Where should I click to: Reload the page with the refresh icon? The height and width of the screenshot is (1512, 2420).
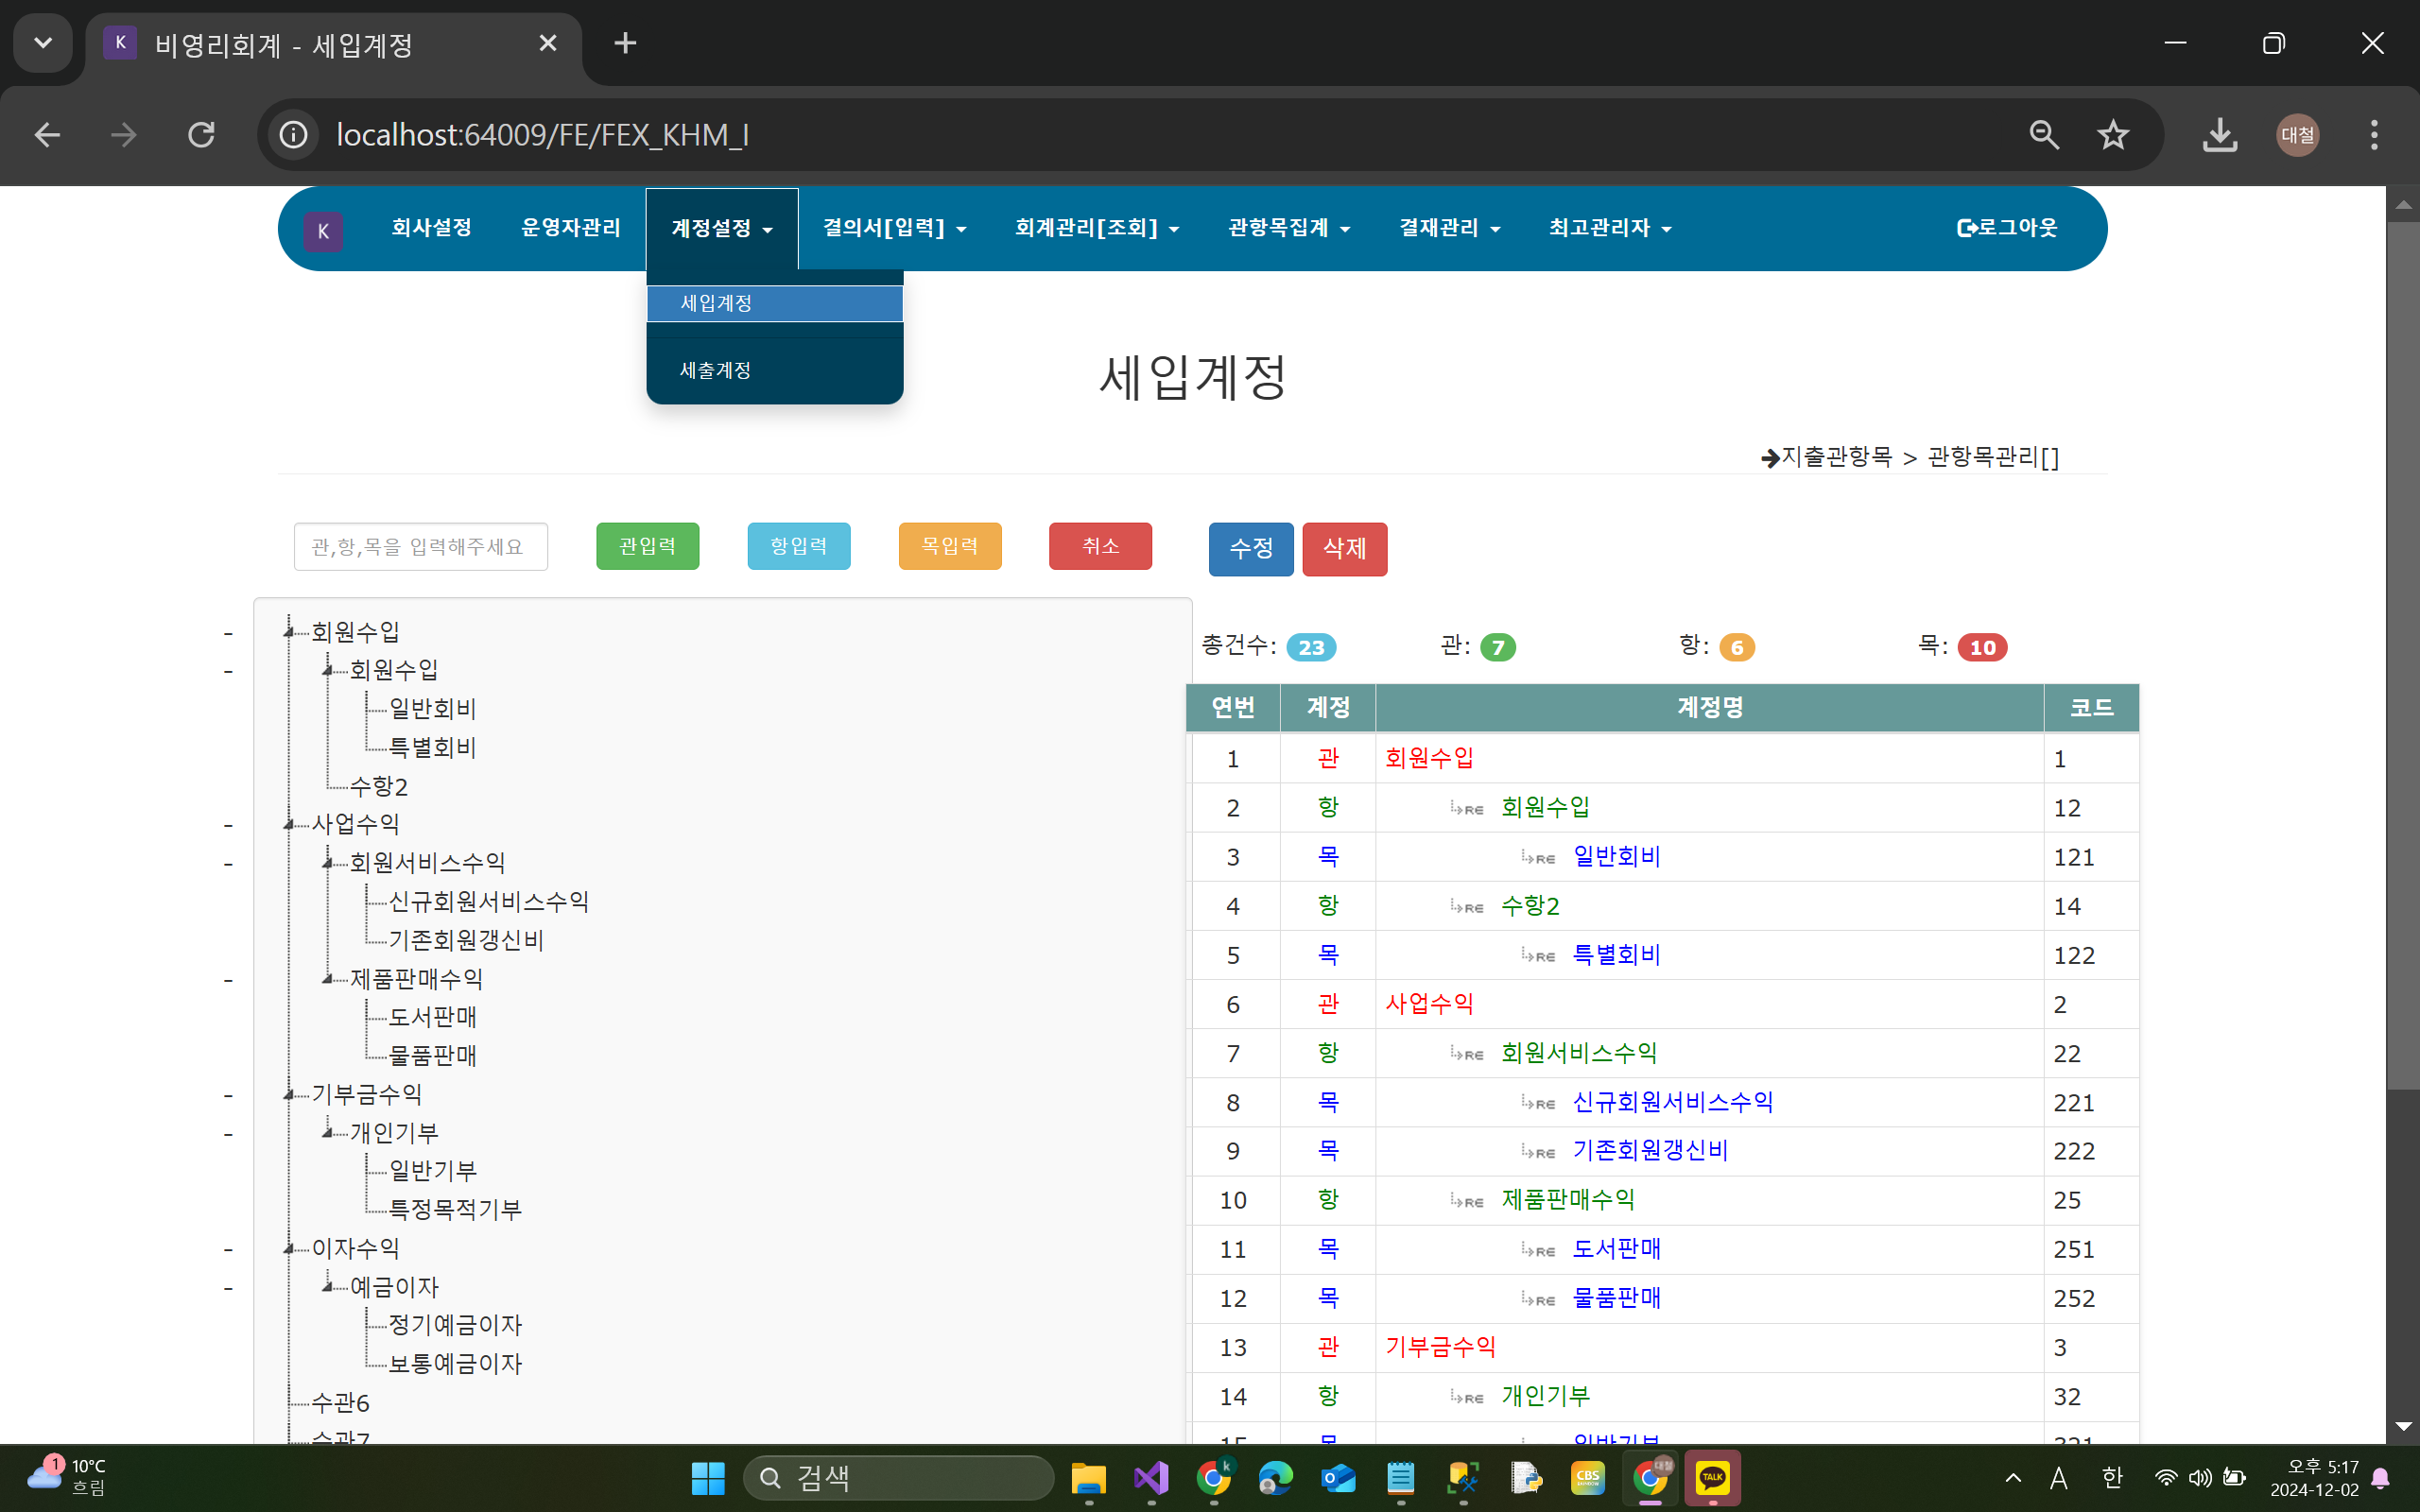tap(201, 134)
